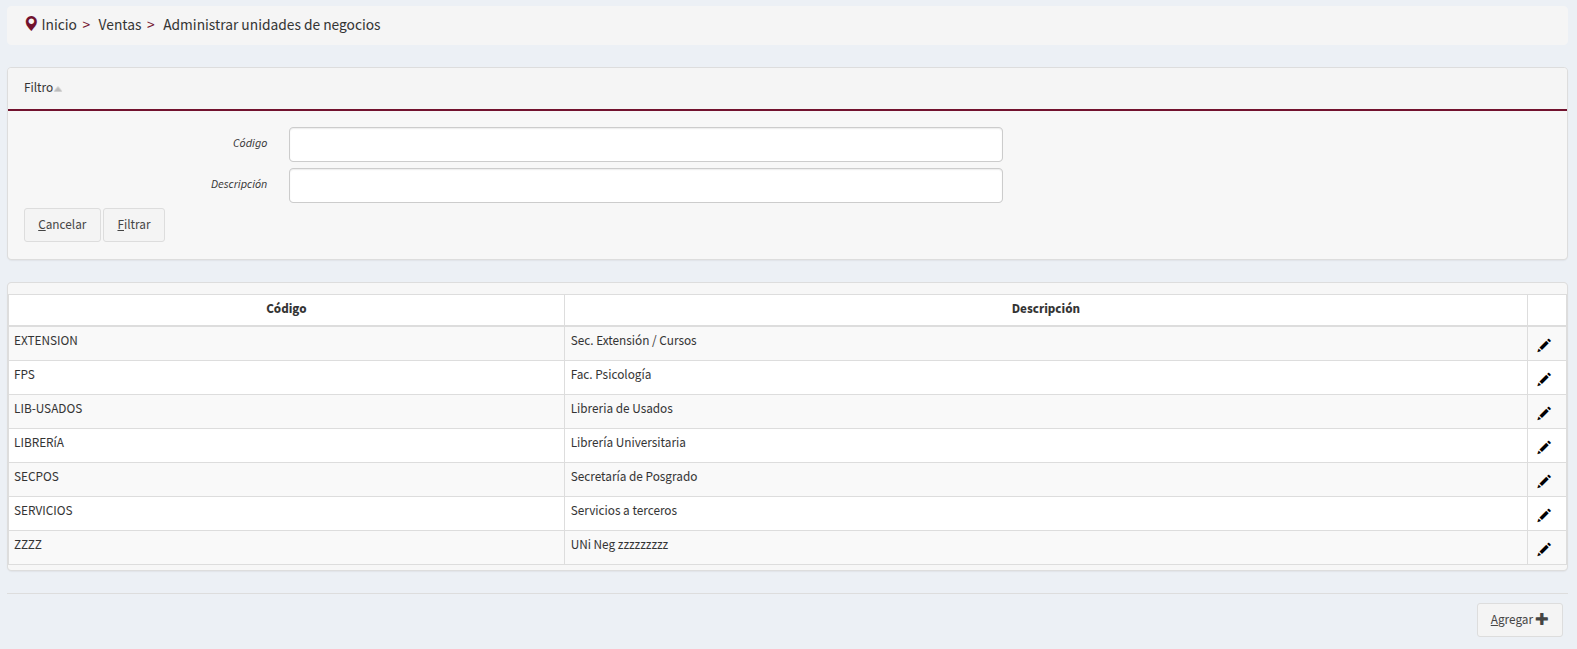
Task: Edit LIB-USADOS unit via pencil icon
Action: (1544, 413)
